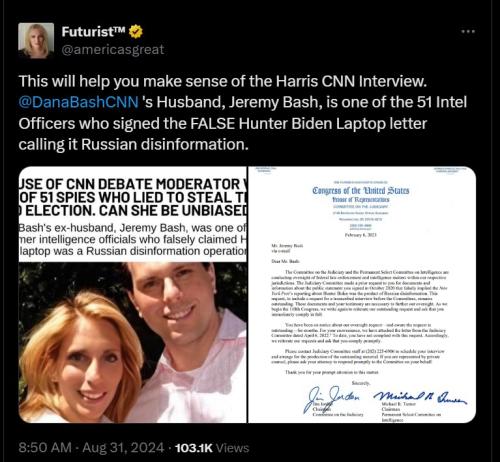This screenshot has height=462, width=500.
Task: Click the Aug 31, 2024 date
Action: [x=123, y=448]
